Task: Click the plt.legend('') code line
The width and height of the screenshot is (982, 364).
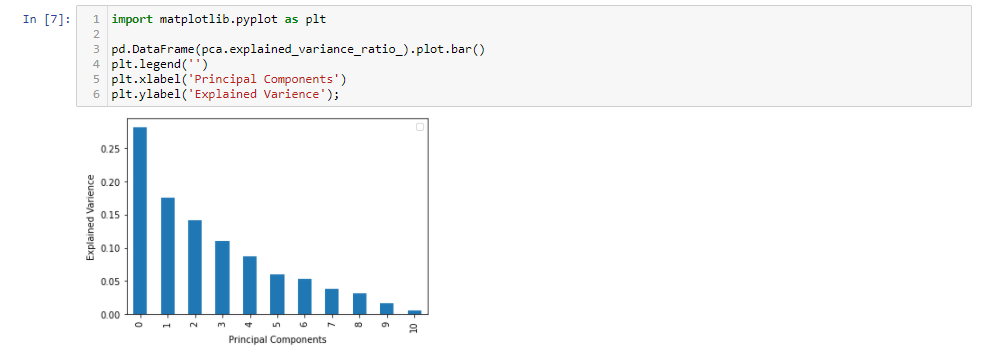Action: pyautogui.click(x=160, y=64)
